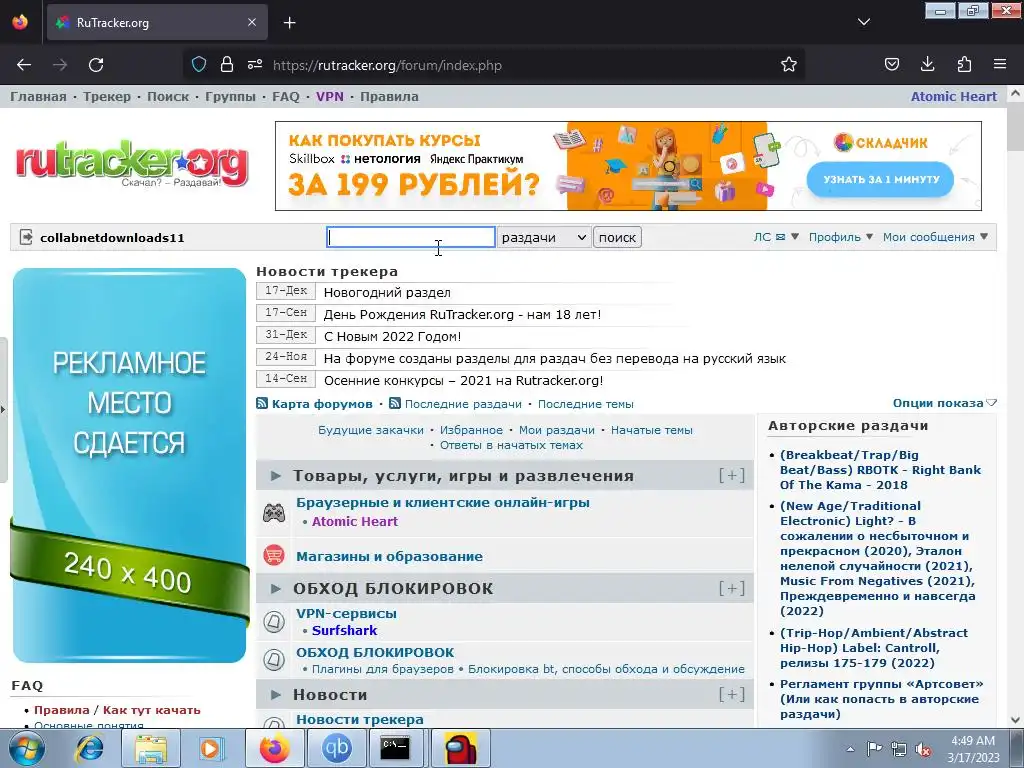The height and width of the screenshot is (768, 1024).
Task: Click the shopping cart Магазины icon
Action: (274, 556)
